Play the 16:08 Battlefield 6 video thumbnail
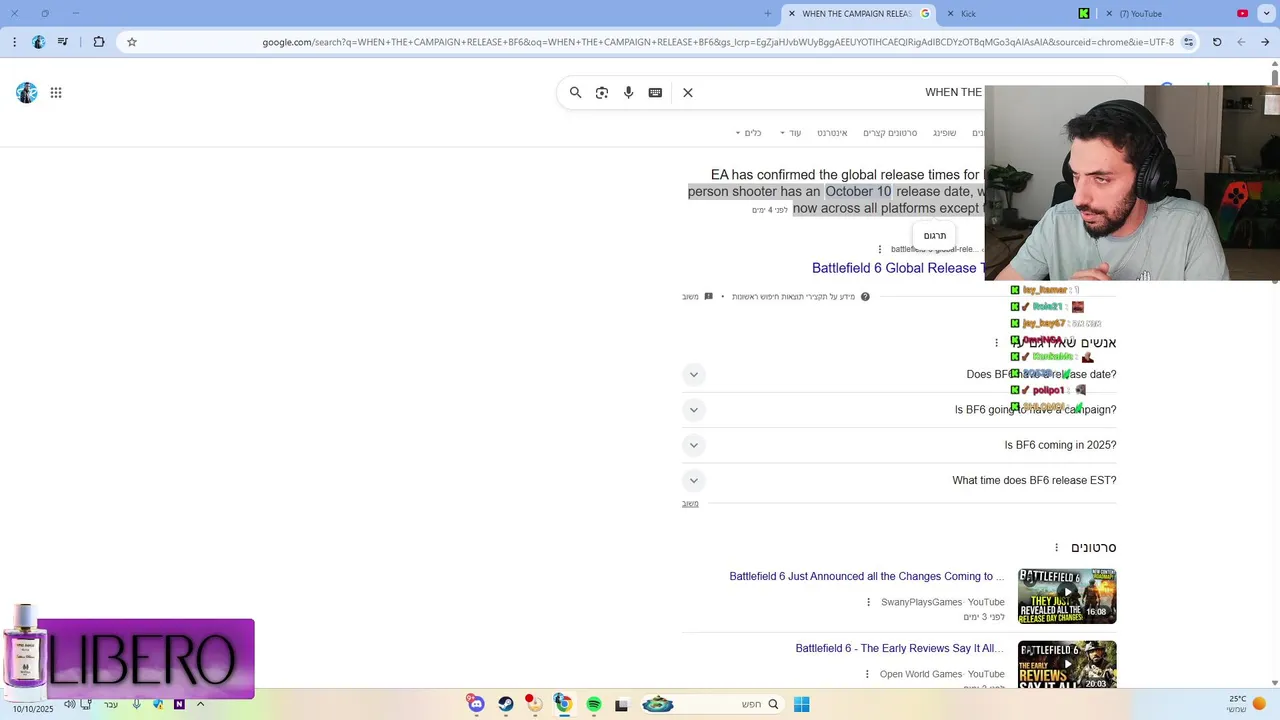Screen dimensions: 1280x720 point(1067,596)
